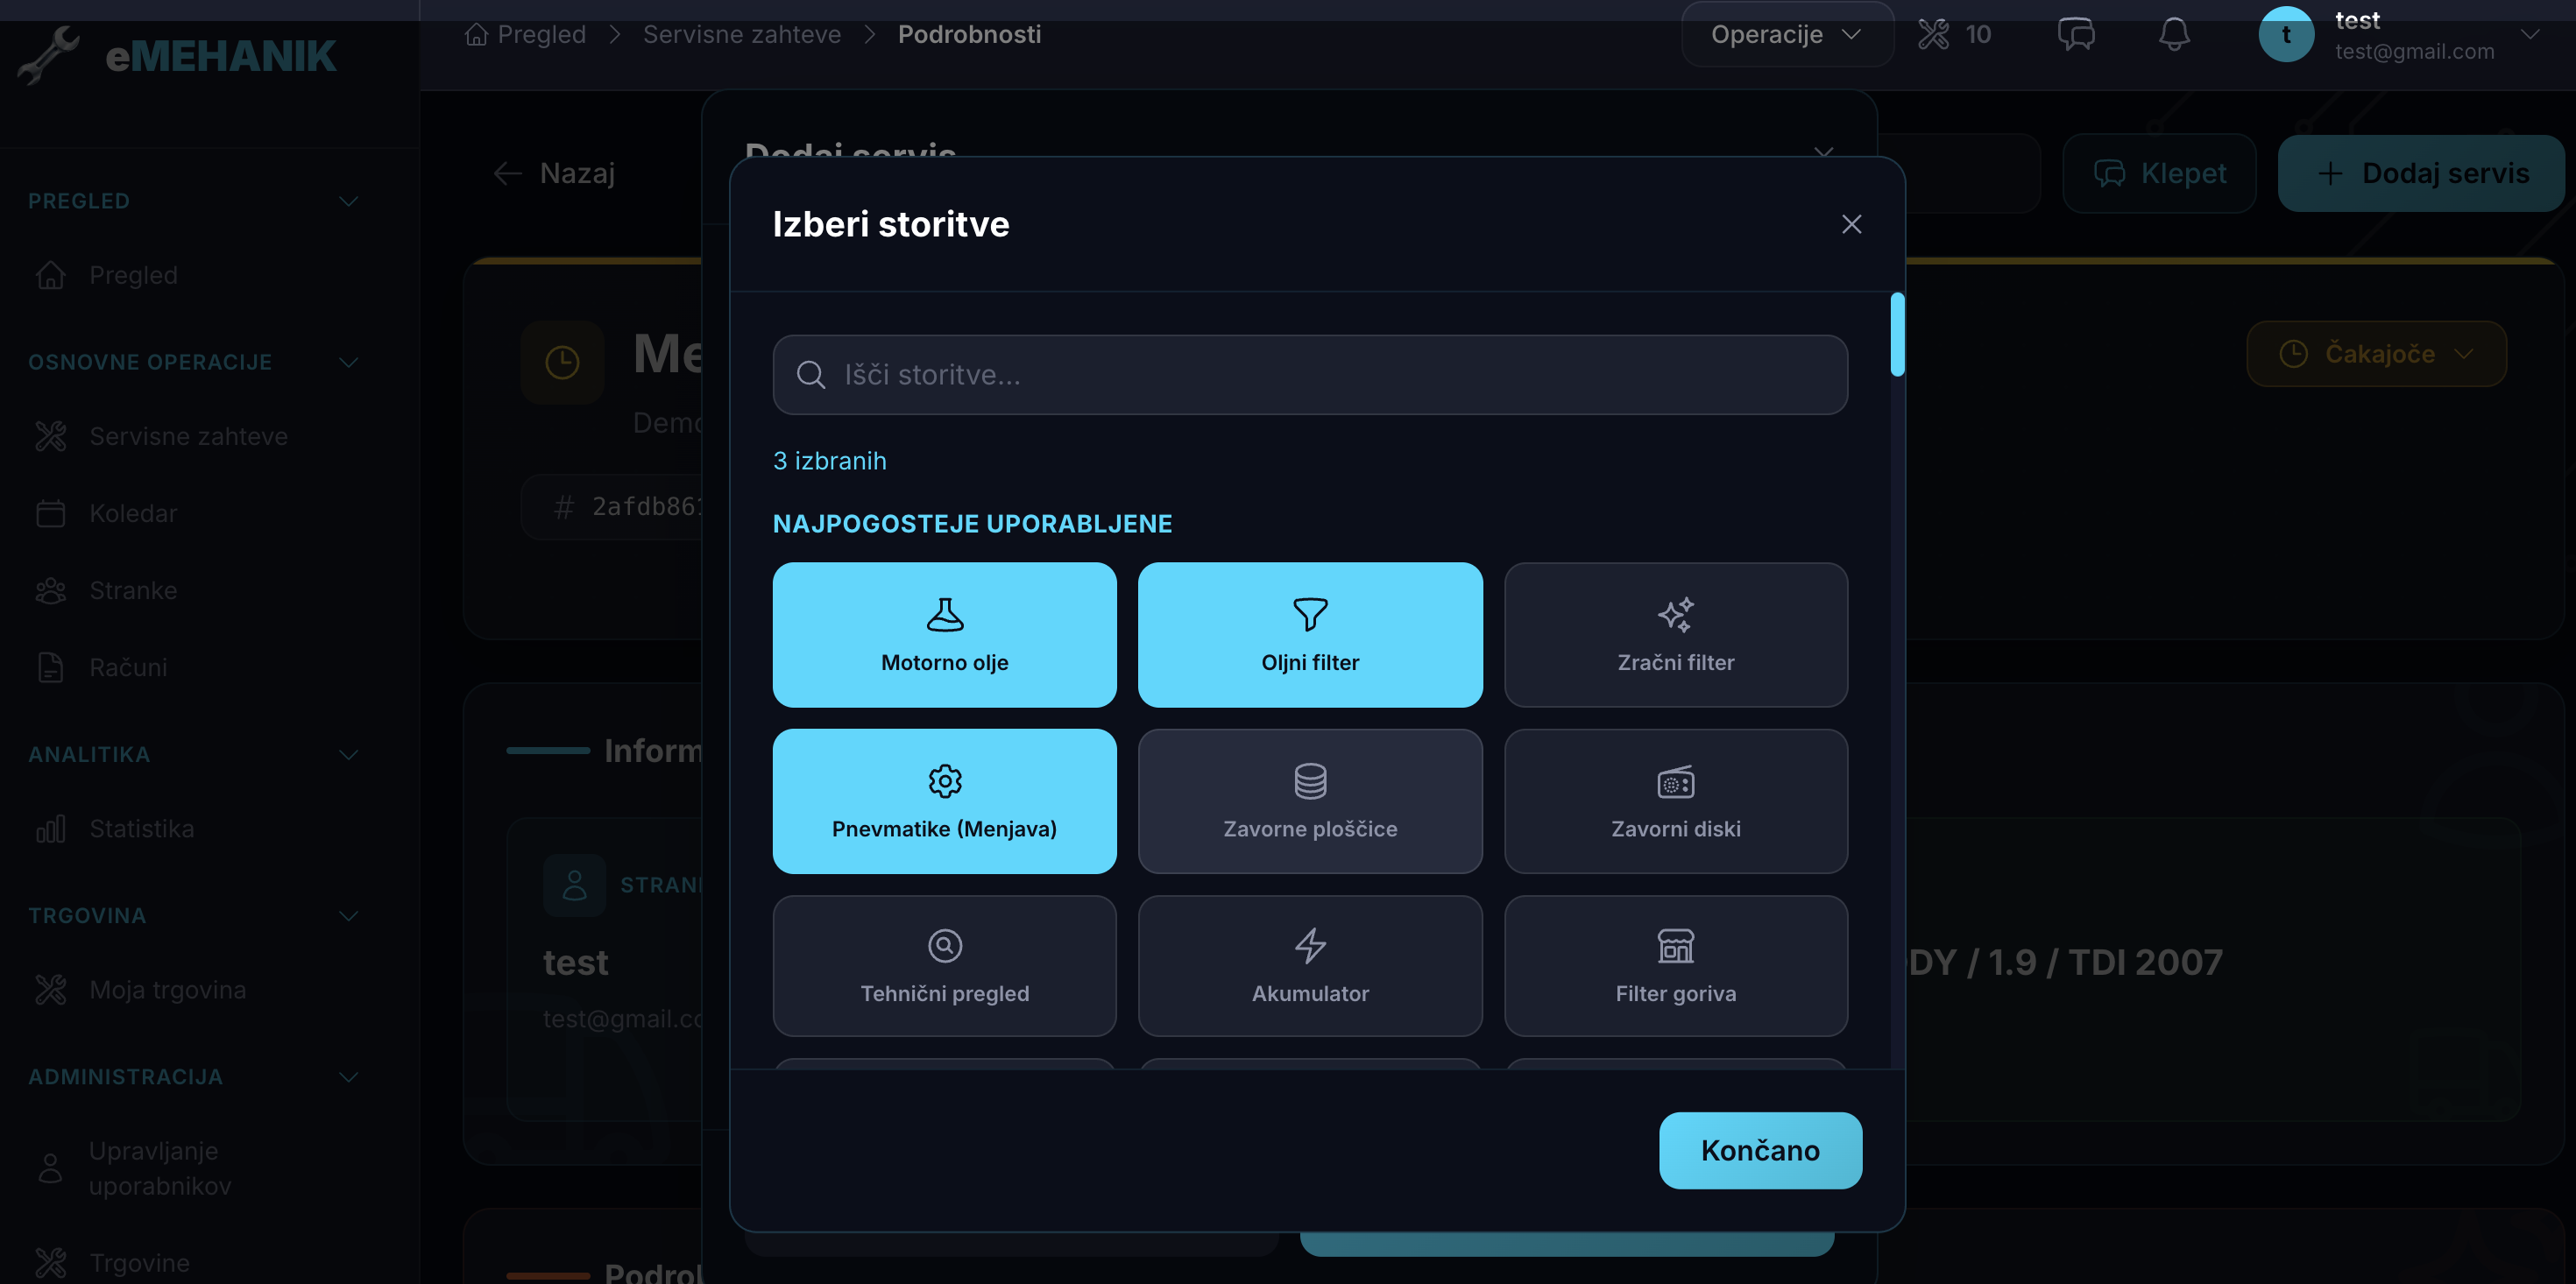The height and width of the screenshot is (1284, 2576).
Task: Open the chat messages icon in header
Action: pyautogui.click(x=2076, y=34)
